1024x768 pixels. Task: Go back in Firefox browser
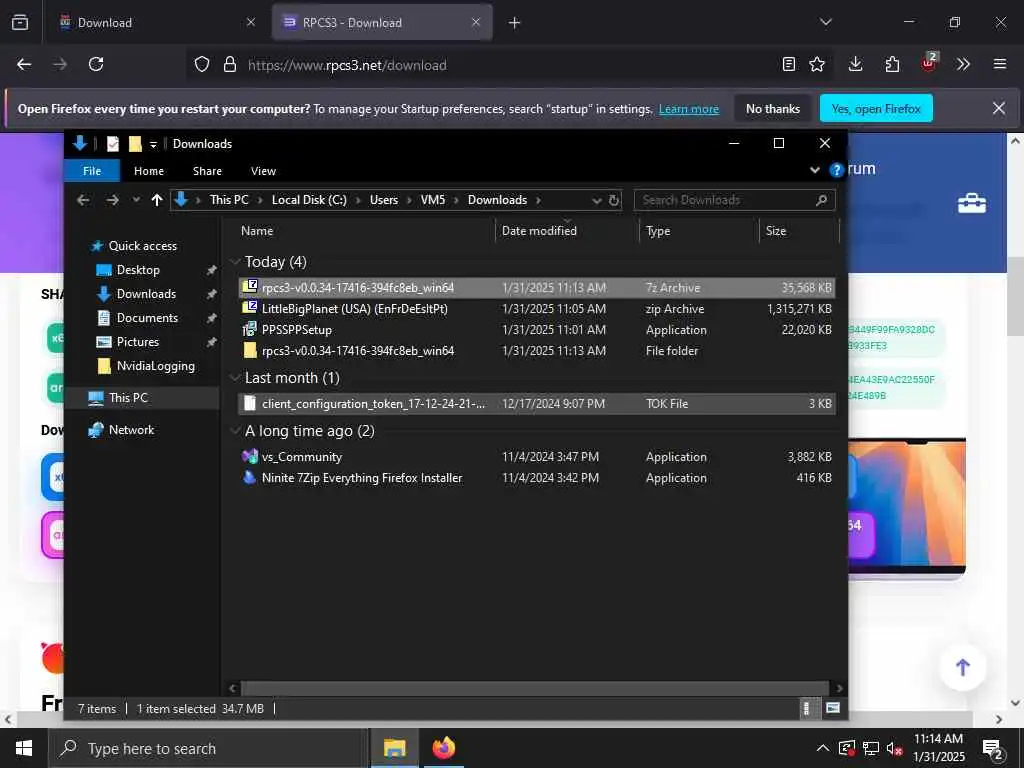24,64
